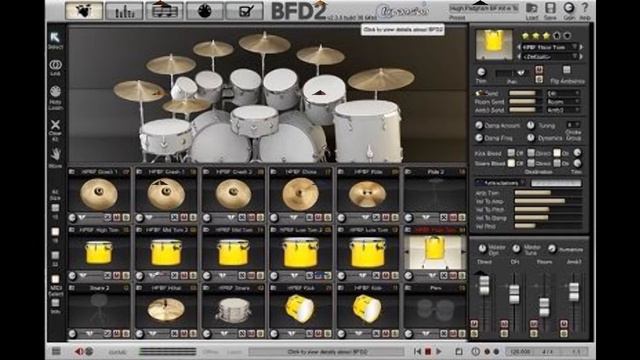Click the Damp Amount knob
640x360 pixels.
479,125
